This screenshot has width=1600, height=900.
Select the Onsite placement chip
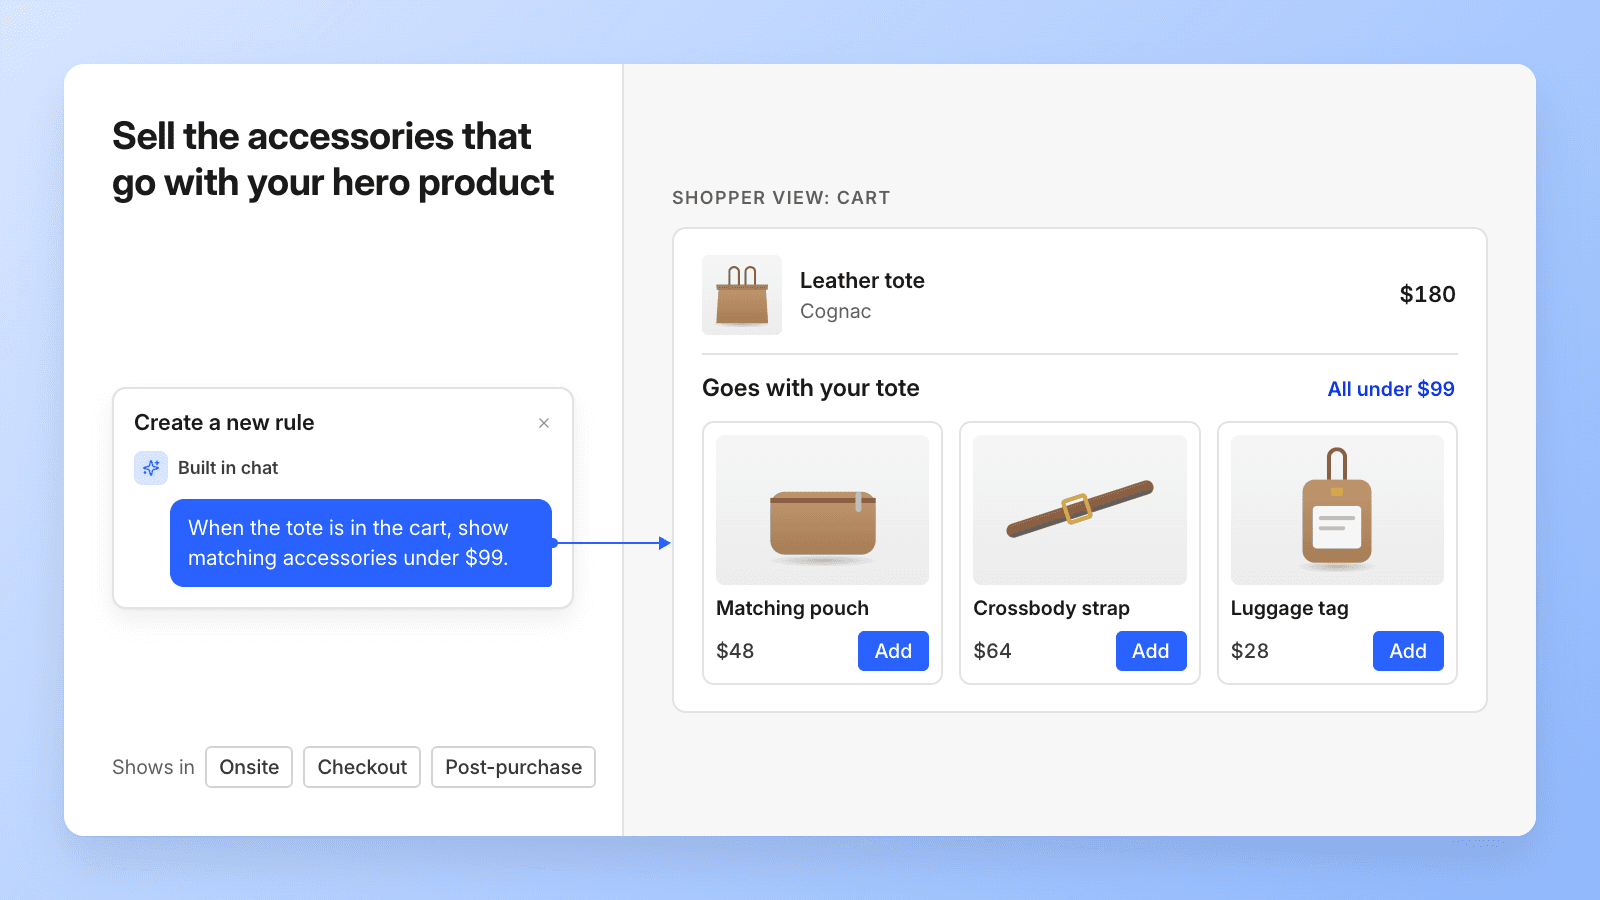(249, 767)
